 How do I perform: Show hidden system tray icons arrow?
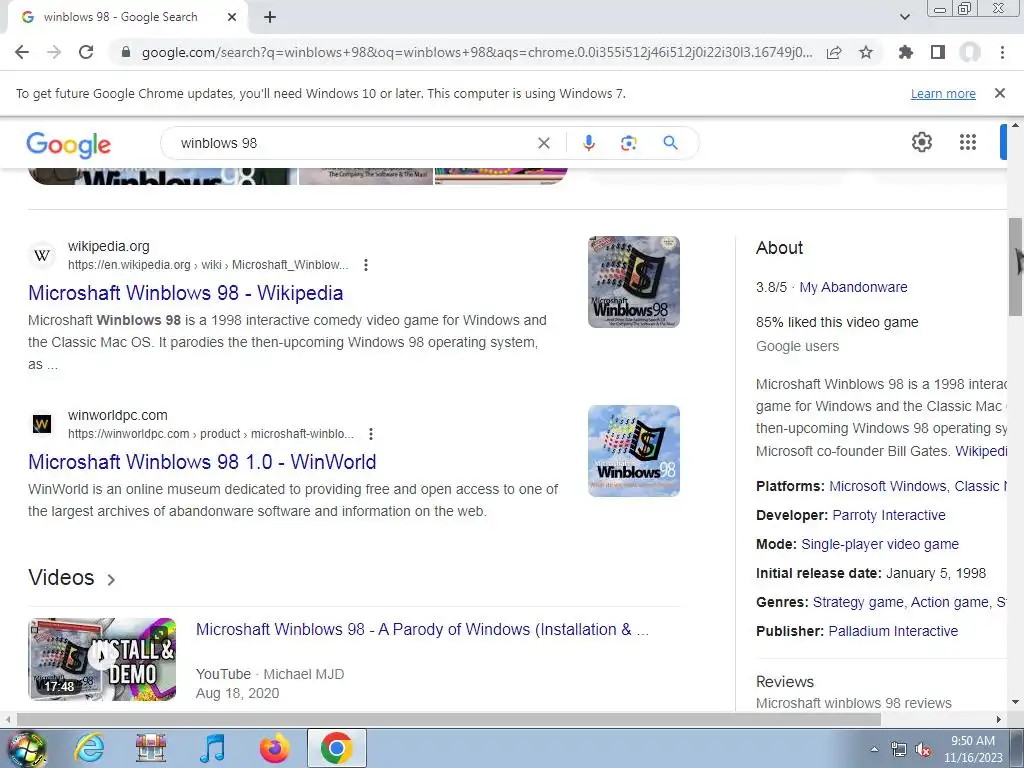pos(874,750)
